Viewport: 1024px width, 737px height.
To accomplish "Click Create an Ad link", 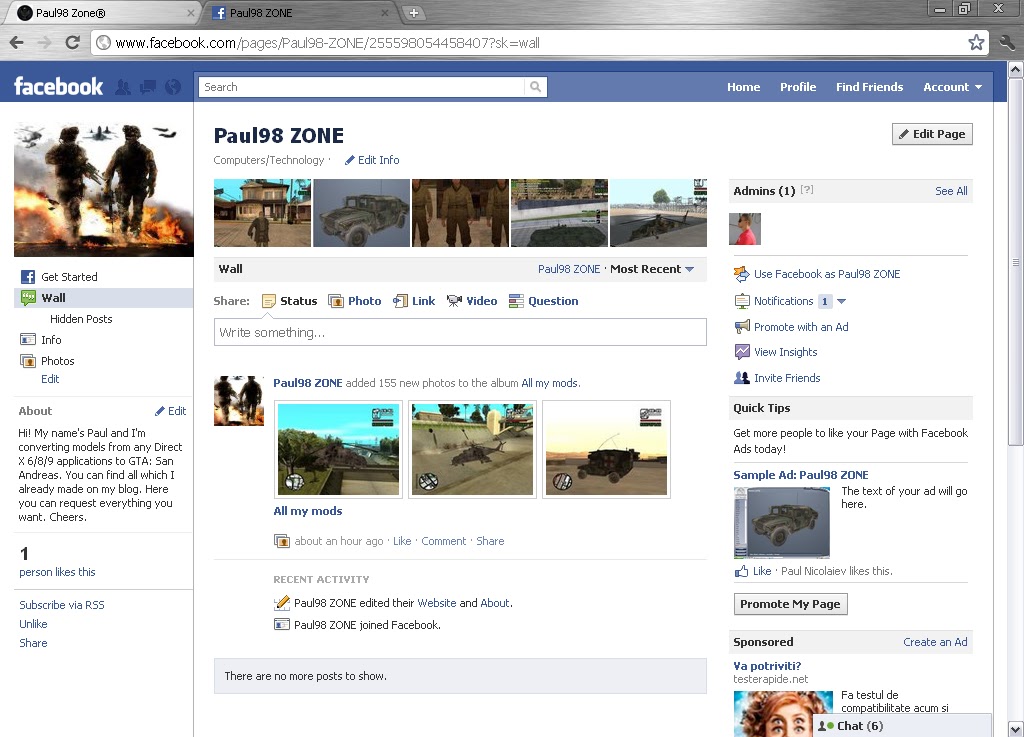I will pyautogui.click(x=935, y=642).
